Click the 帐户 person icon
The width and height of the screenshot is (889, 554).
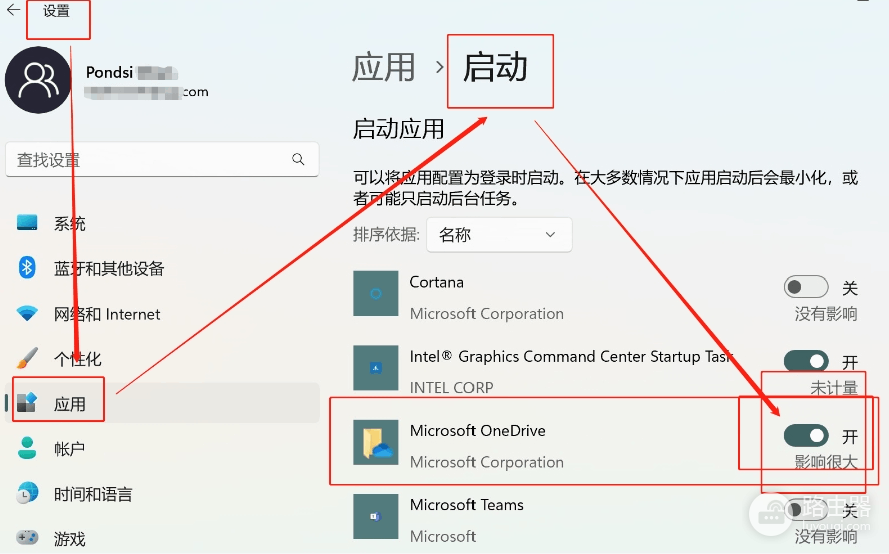(x=27, y=448)
